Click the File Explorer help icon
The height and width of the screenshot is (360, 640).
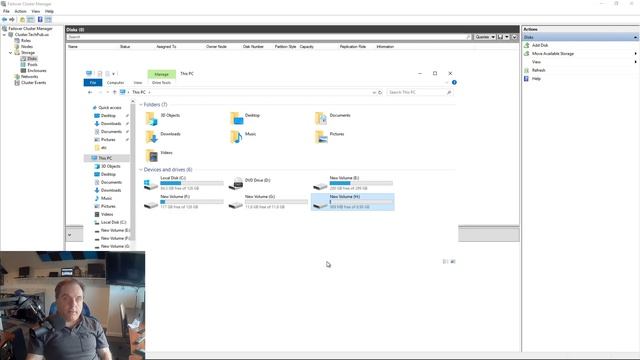[454, 82]
